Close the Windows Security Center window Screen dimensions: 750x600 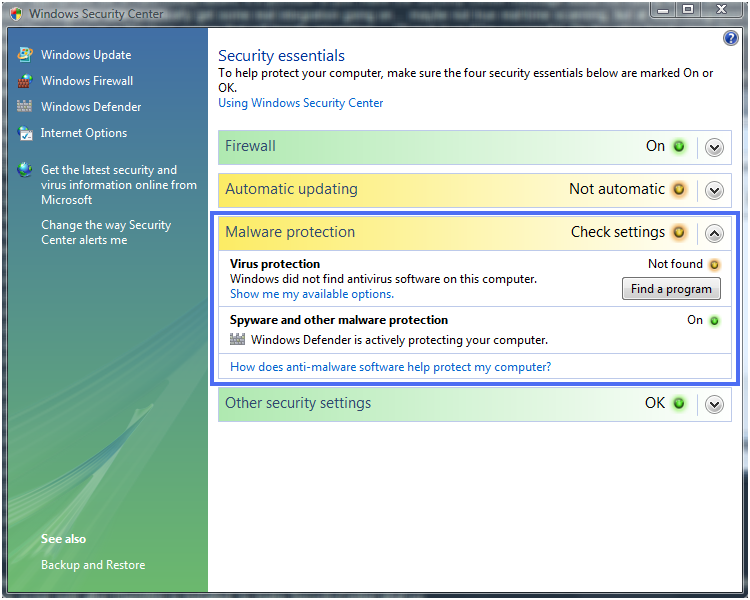click(721, 10)
